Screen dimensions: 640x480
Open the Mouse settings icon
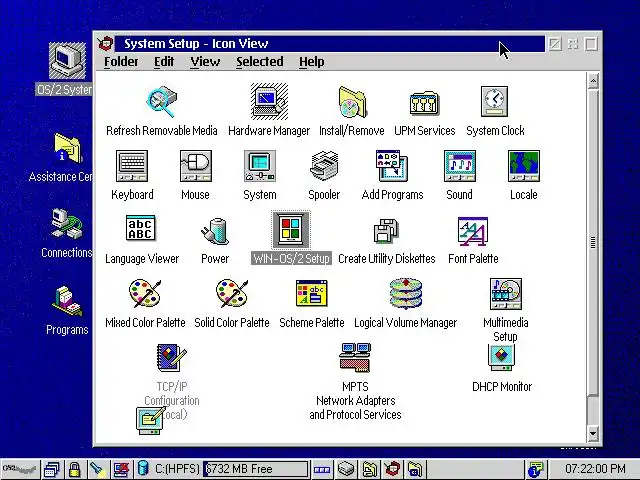[x=196, y=166]
